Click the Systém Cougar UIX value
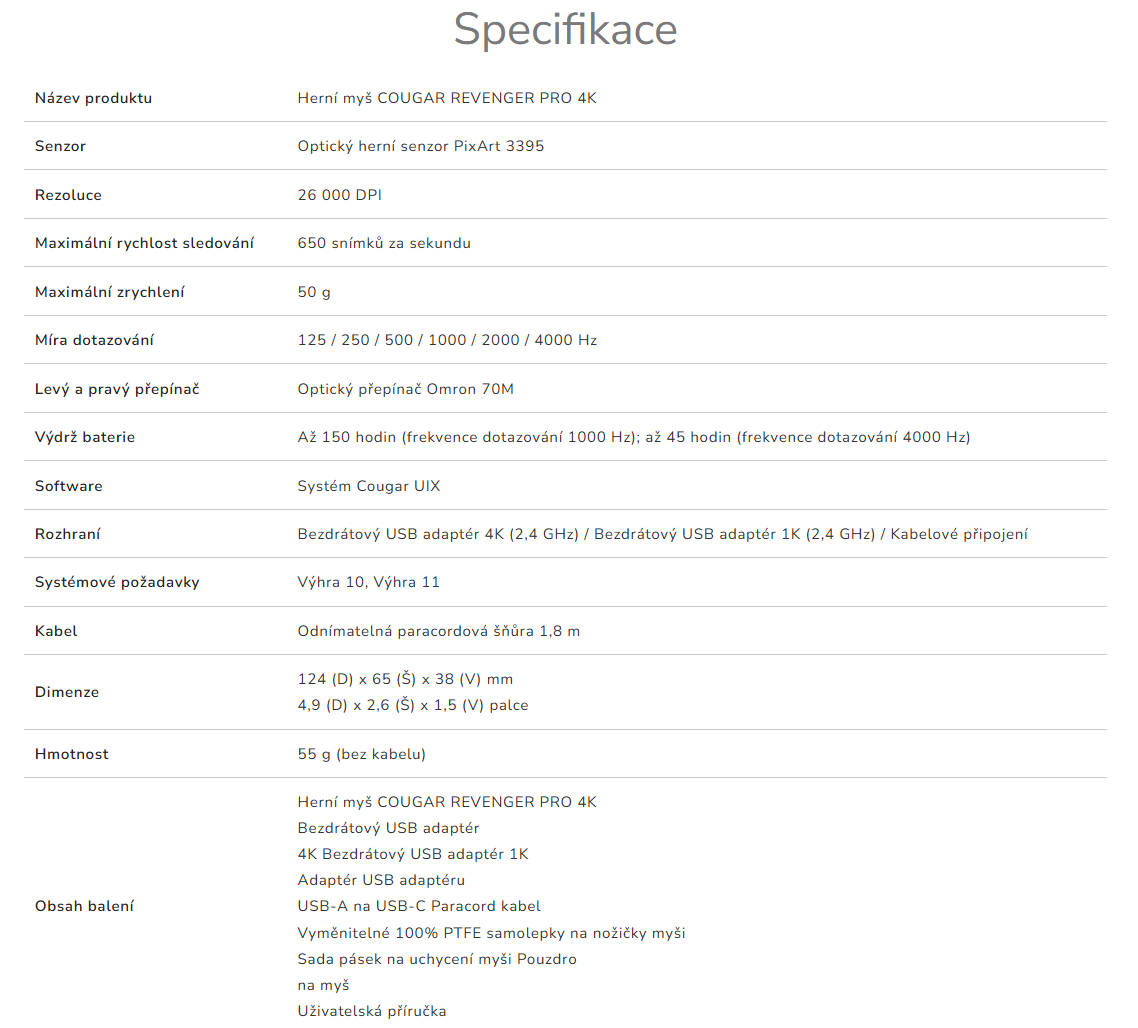 point(368,486)
